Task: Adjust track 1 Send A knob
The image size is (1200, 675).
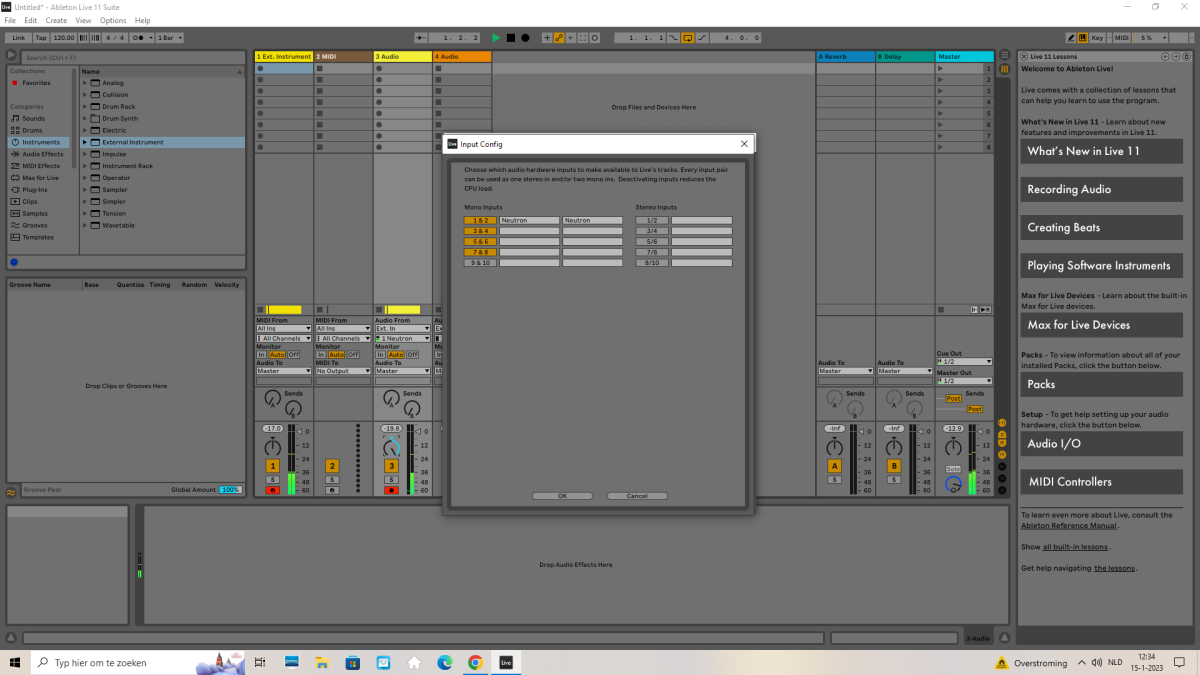Action: click(271, 399)
